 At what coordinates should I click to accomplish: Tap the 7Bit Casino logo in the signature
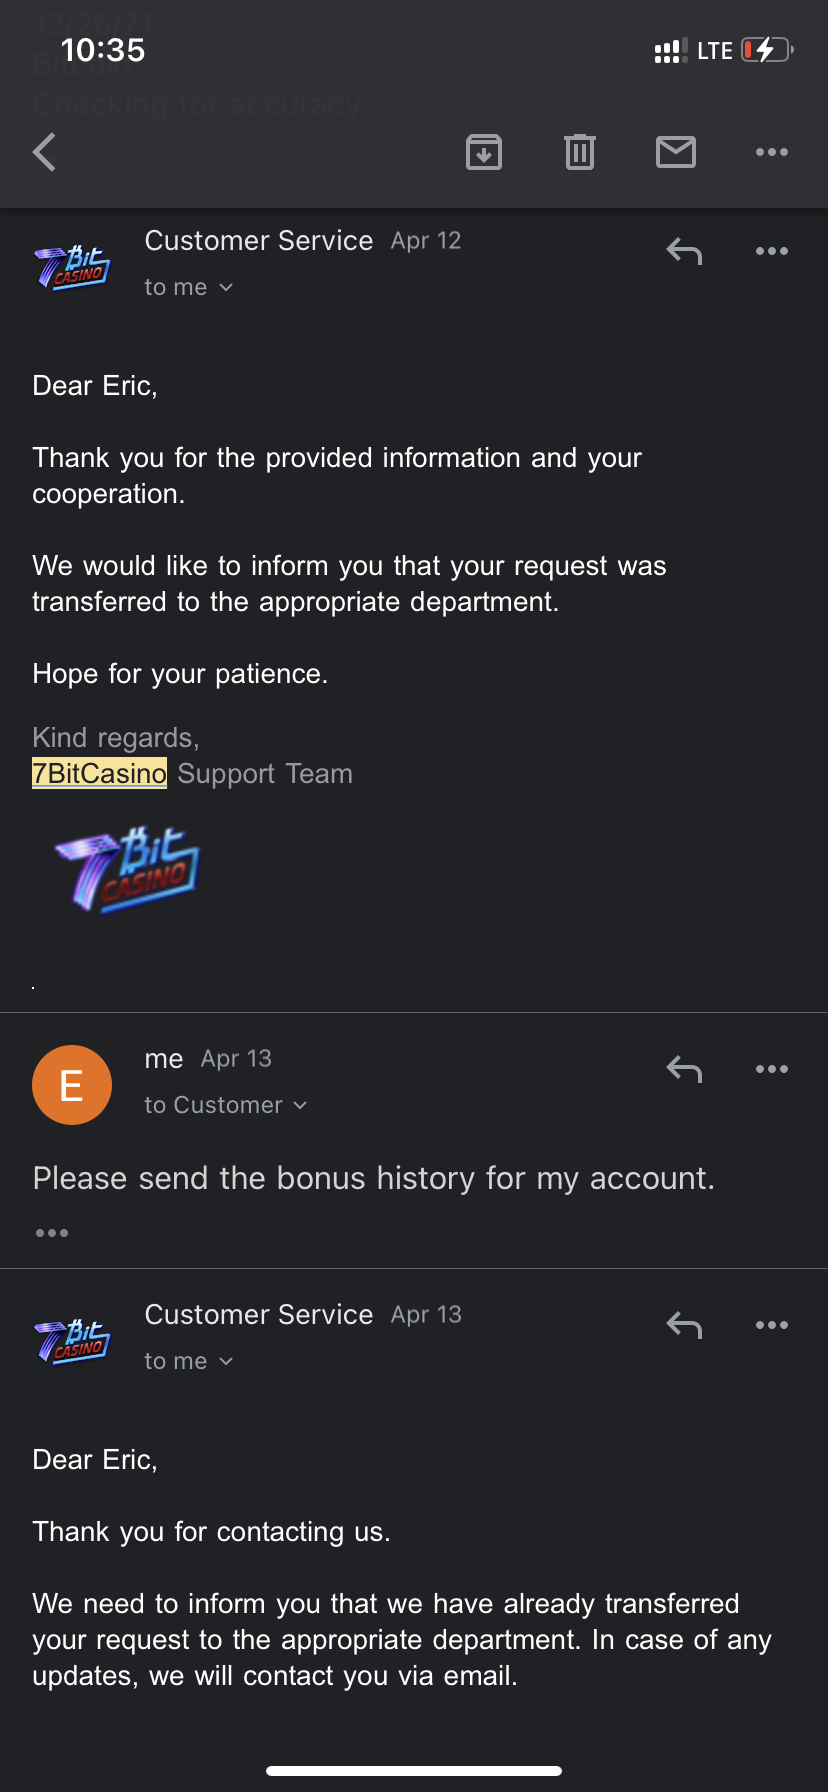128,867
